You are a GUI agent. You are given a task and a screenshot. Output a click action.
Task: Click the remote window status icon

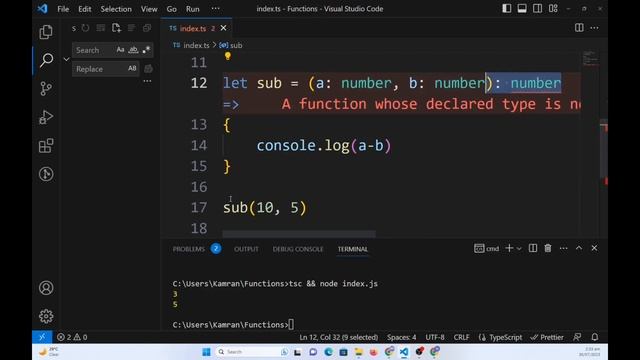pos(42,337)
